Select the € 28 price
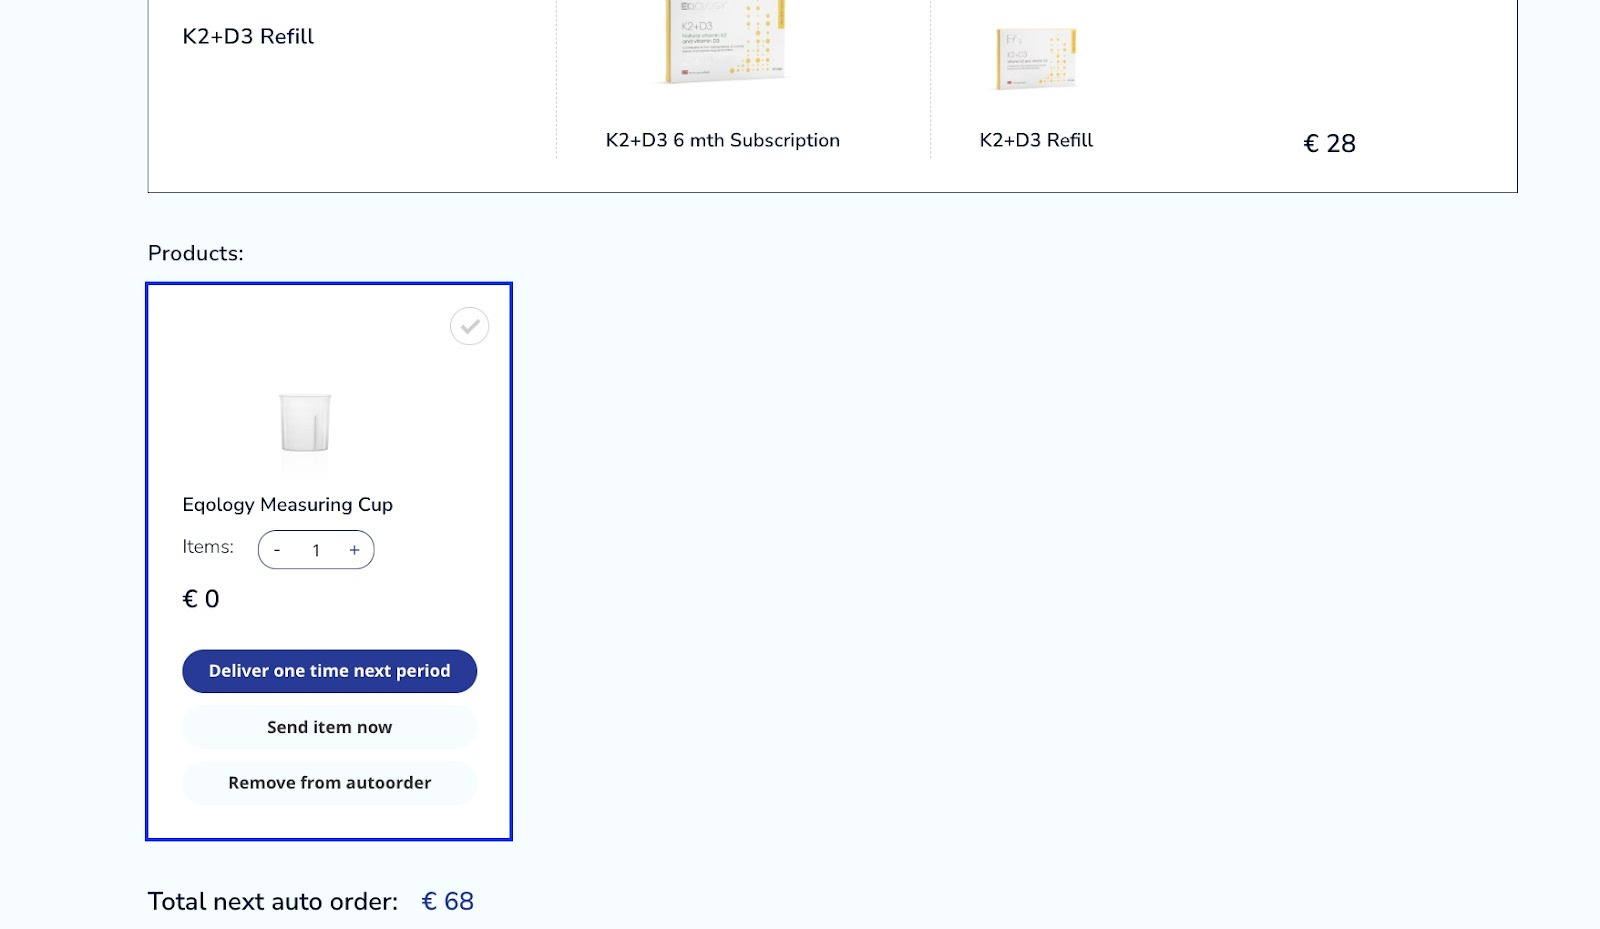1600x929 pixels. tap(1329, 143)
